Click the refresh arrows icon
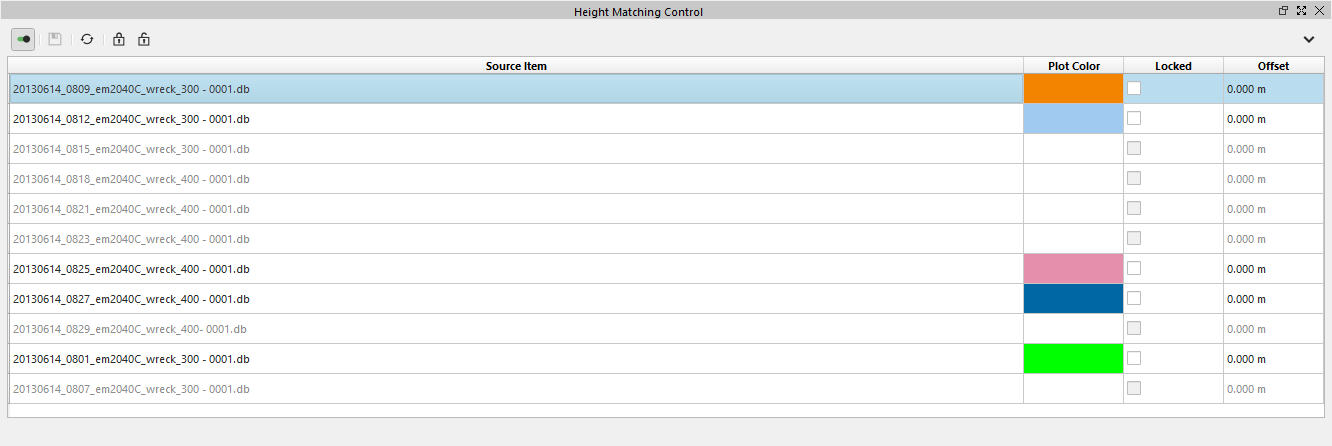 click(x=87, y=39)
